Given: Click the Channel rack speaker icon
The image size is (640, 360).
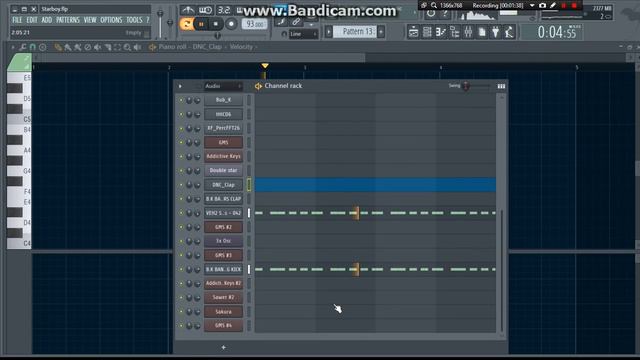Looking at the screenshot, I should 258,86.
